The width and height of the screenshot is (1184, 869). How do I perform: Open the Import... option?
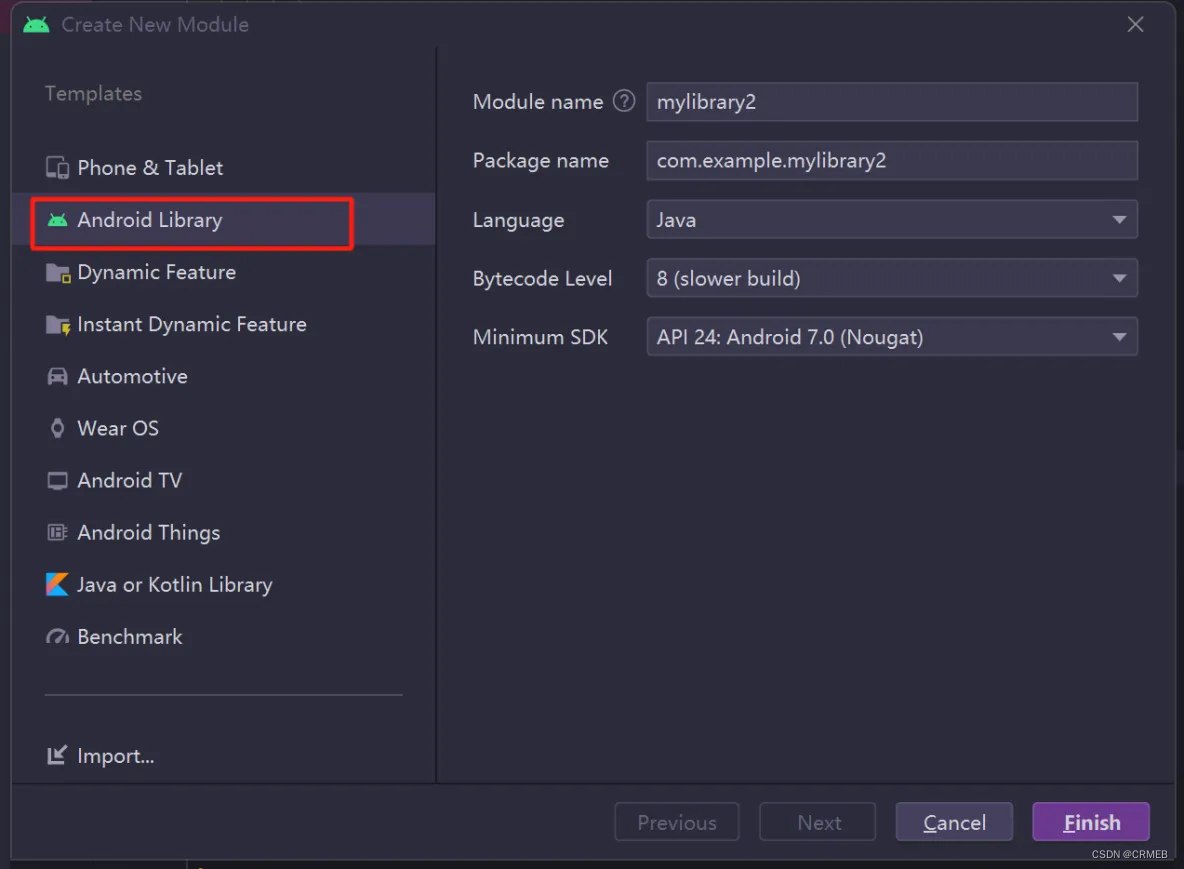[x=100, y=756]
